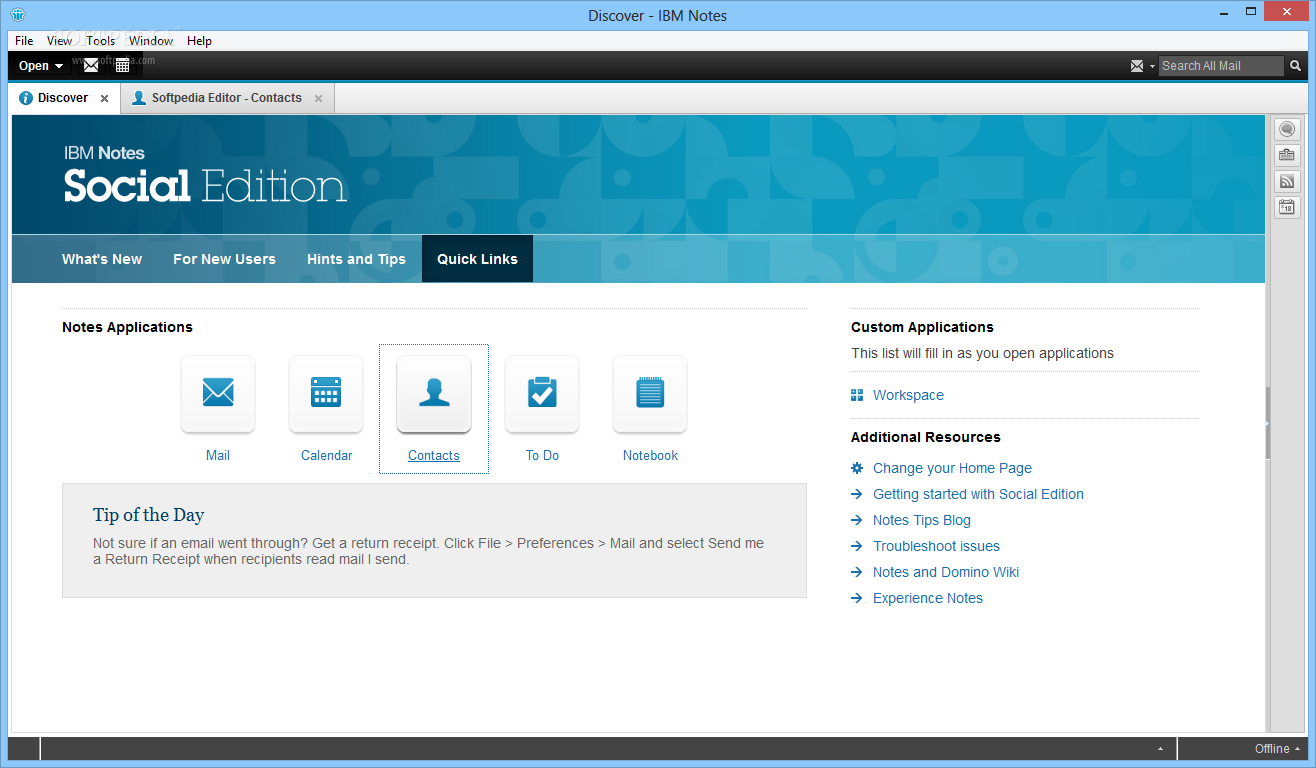
Task: Open the Tools menu
Action: [x=101, y=41]
